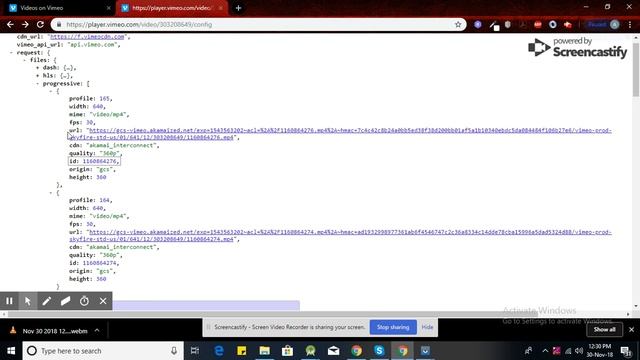Go back in browser history
The width and height of the screenshot is (640, 360).
[10, 24]
